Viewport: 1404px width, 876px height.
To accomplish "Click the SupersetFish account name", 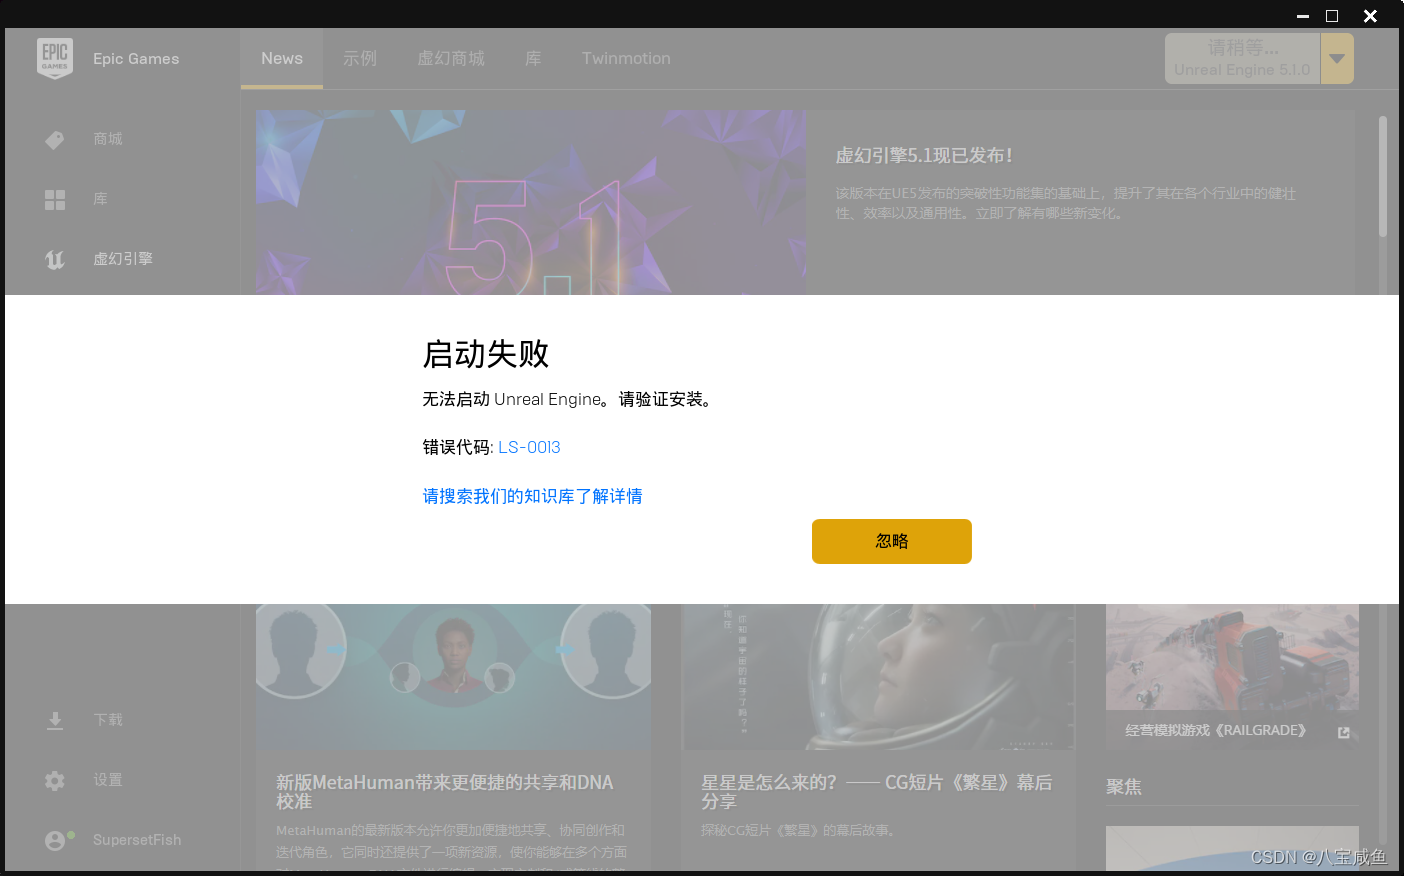I will pyautogui.click(x=137, y=840).
